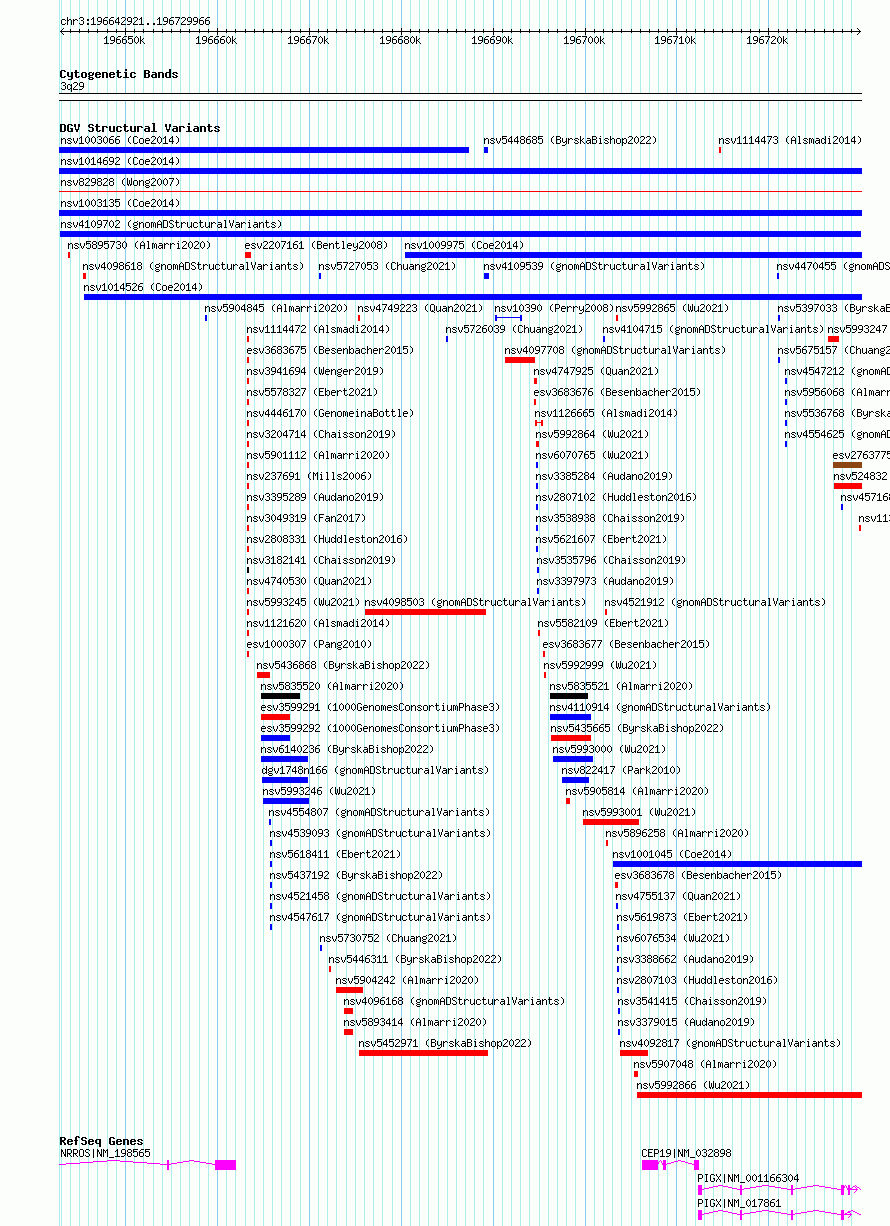
Task: Select nsv4749223 (Quan2021) variant
Action: 420,309
